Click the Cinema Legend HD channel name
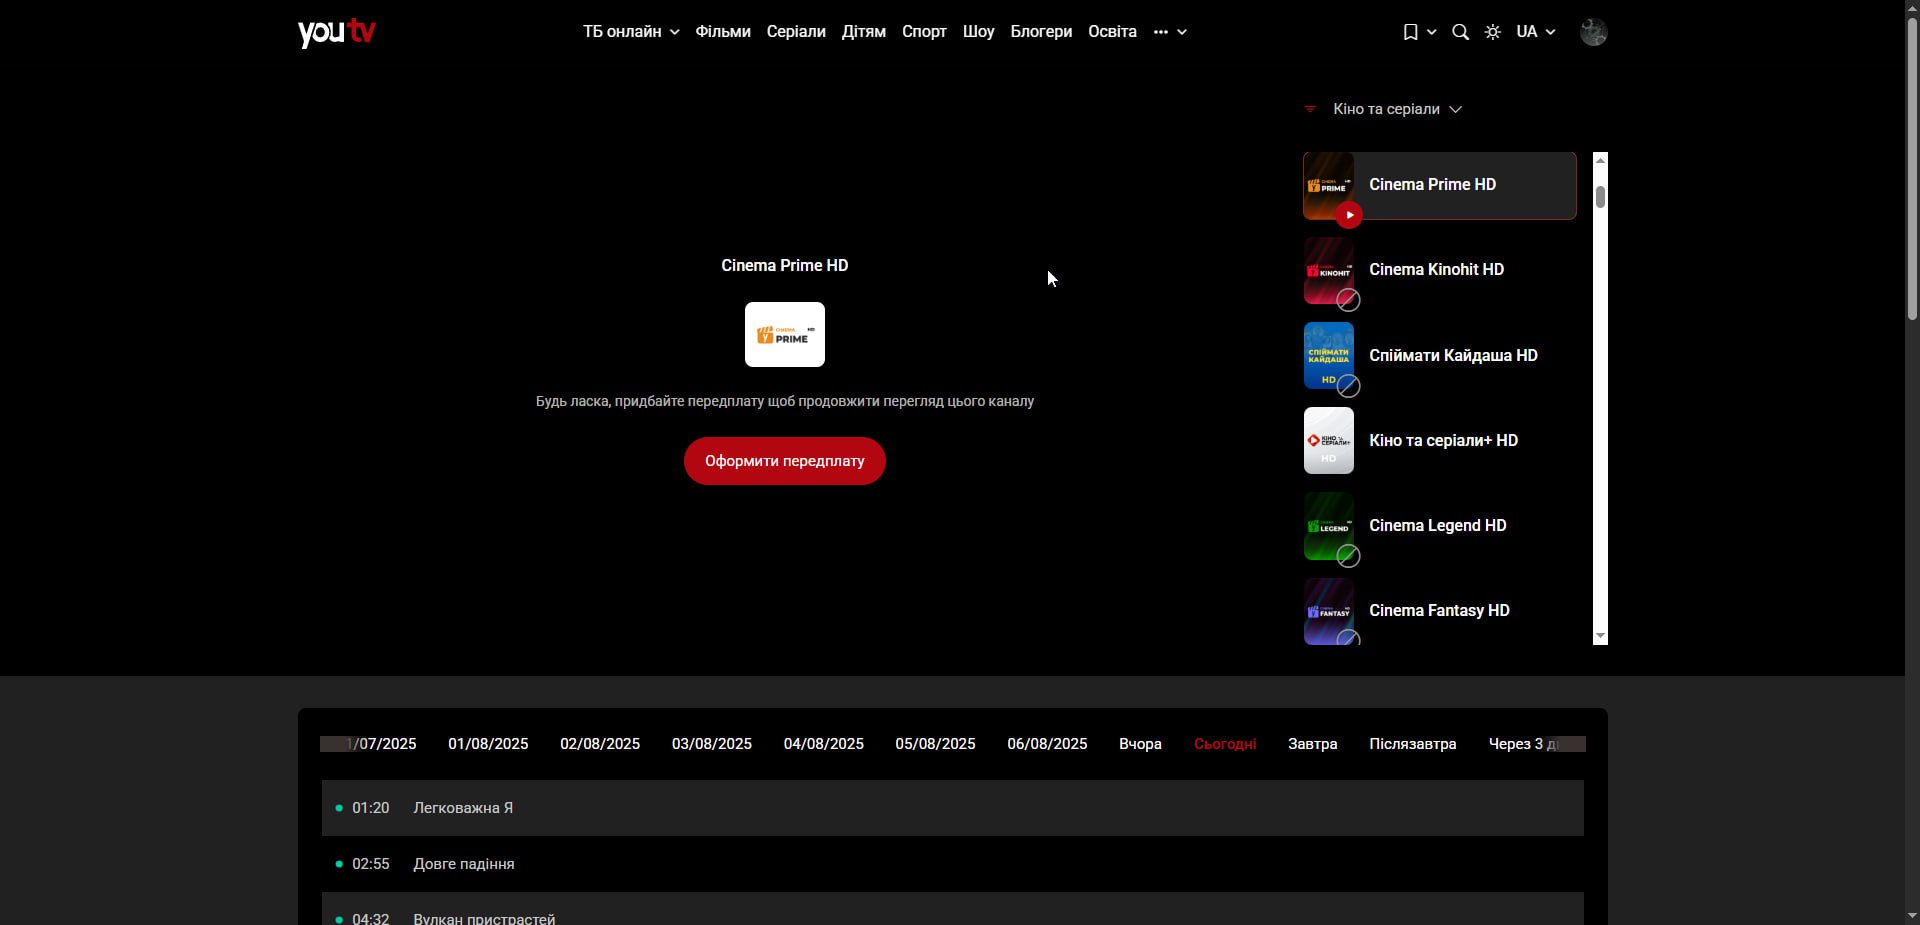This screenshot has height=925, width=1920. pyautogui.click(x=1437, y=526)
